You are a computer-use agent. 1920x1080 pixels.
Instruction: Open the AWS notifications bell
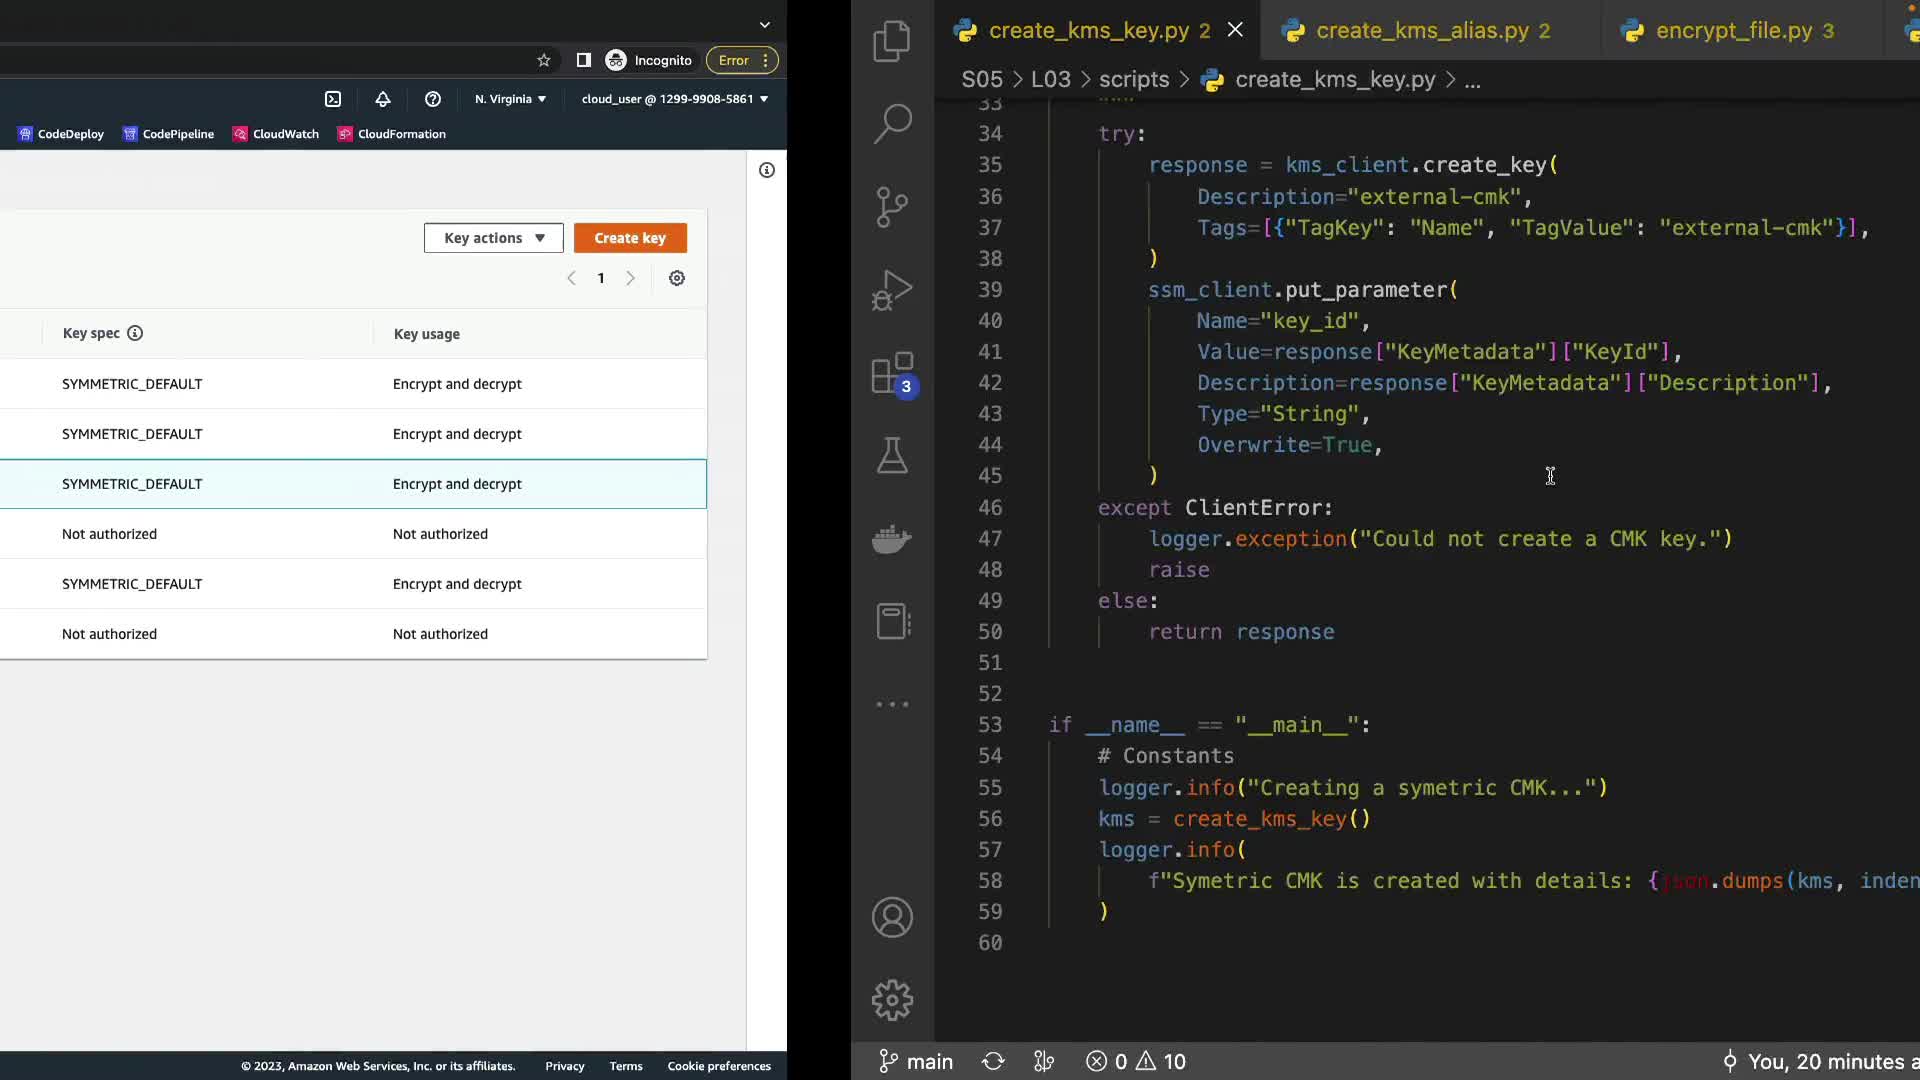[383, 99]
